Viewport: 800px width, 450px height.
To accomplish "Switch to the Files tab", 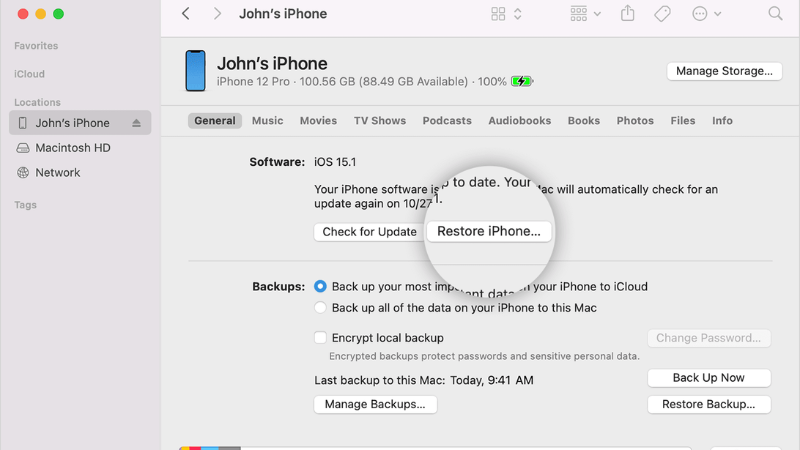I will (x=683, y=121).
